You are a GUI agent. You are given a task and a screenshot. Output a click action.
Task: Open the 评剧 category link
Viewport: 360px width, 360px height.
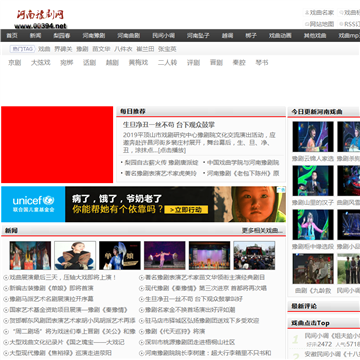pos(193,63)
